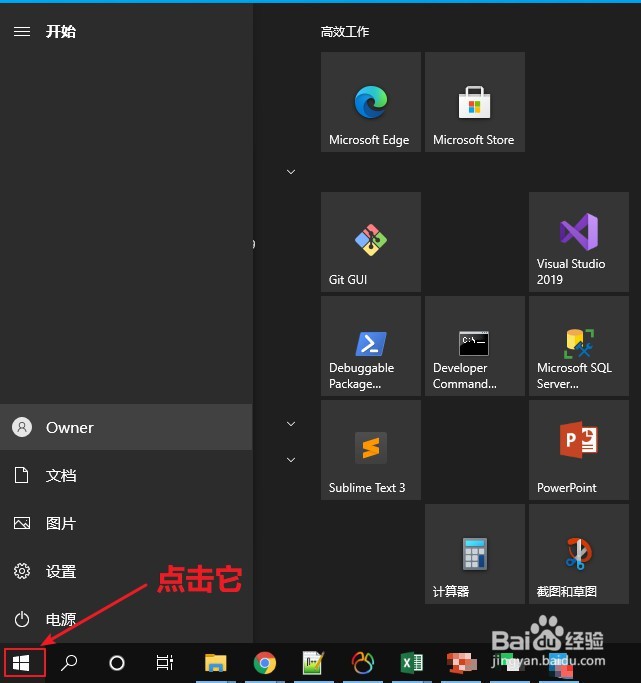The height and width of the screenshot is (683, 641).
Task: Expand the lowest chevron in app list
Action: coord(291,460)
